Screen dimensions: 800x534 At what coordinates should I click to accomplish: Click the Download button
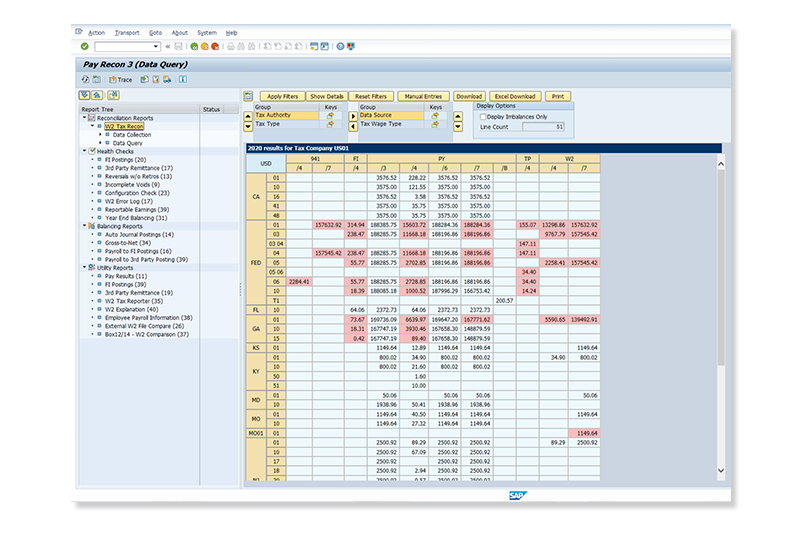click(469, 96)
